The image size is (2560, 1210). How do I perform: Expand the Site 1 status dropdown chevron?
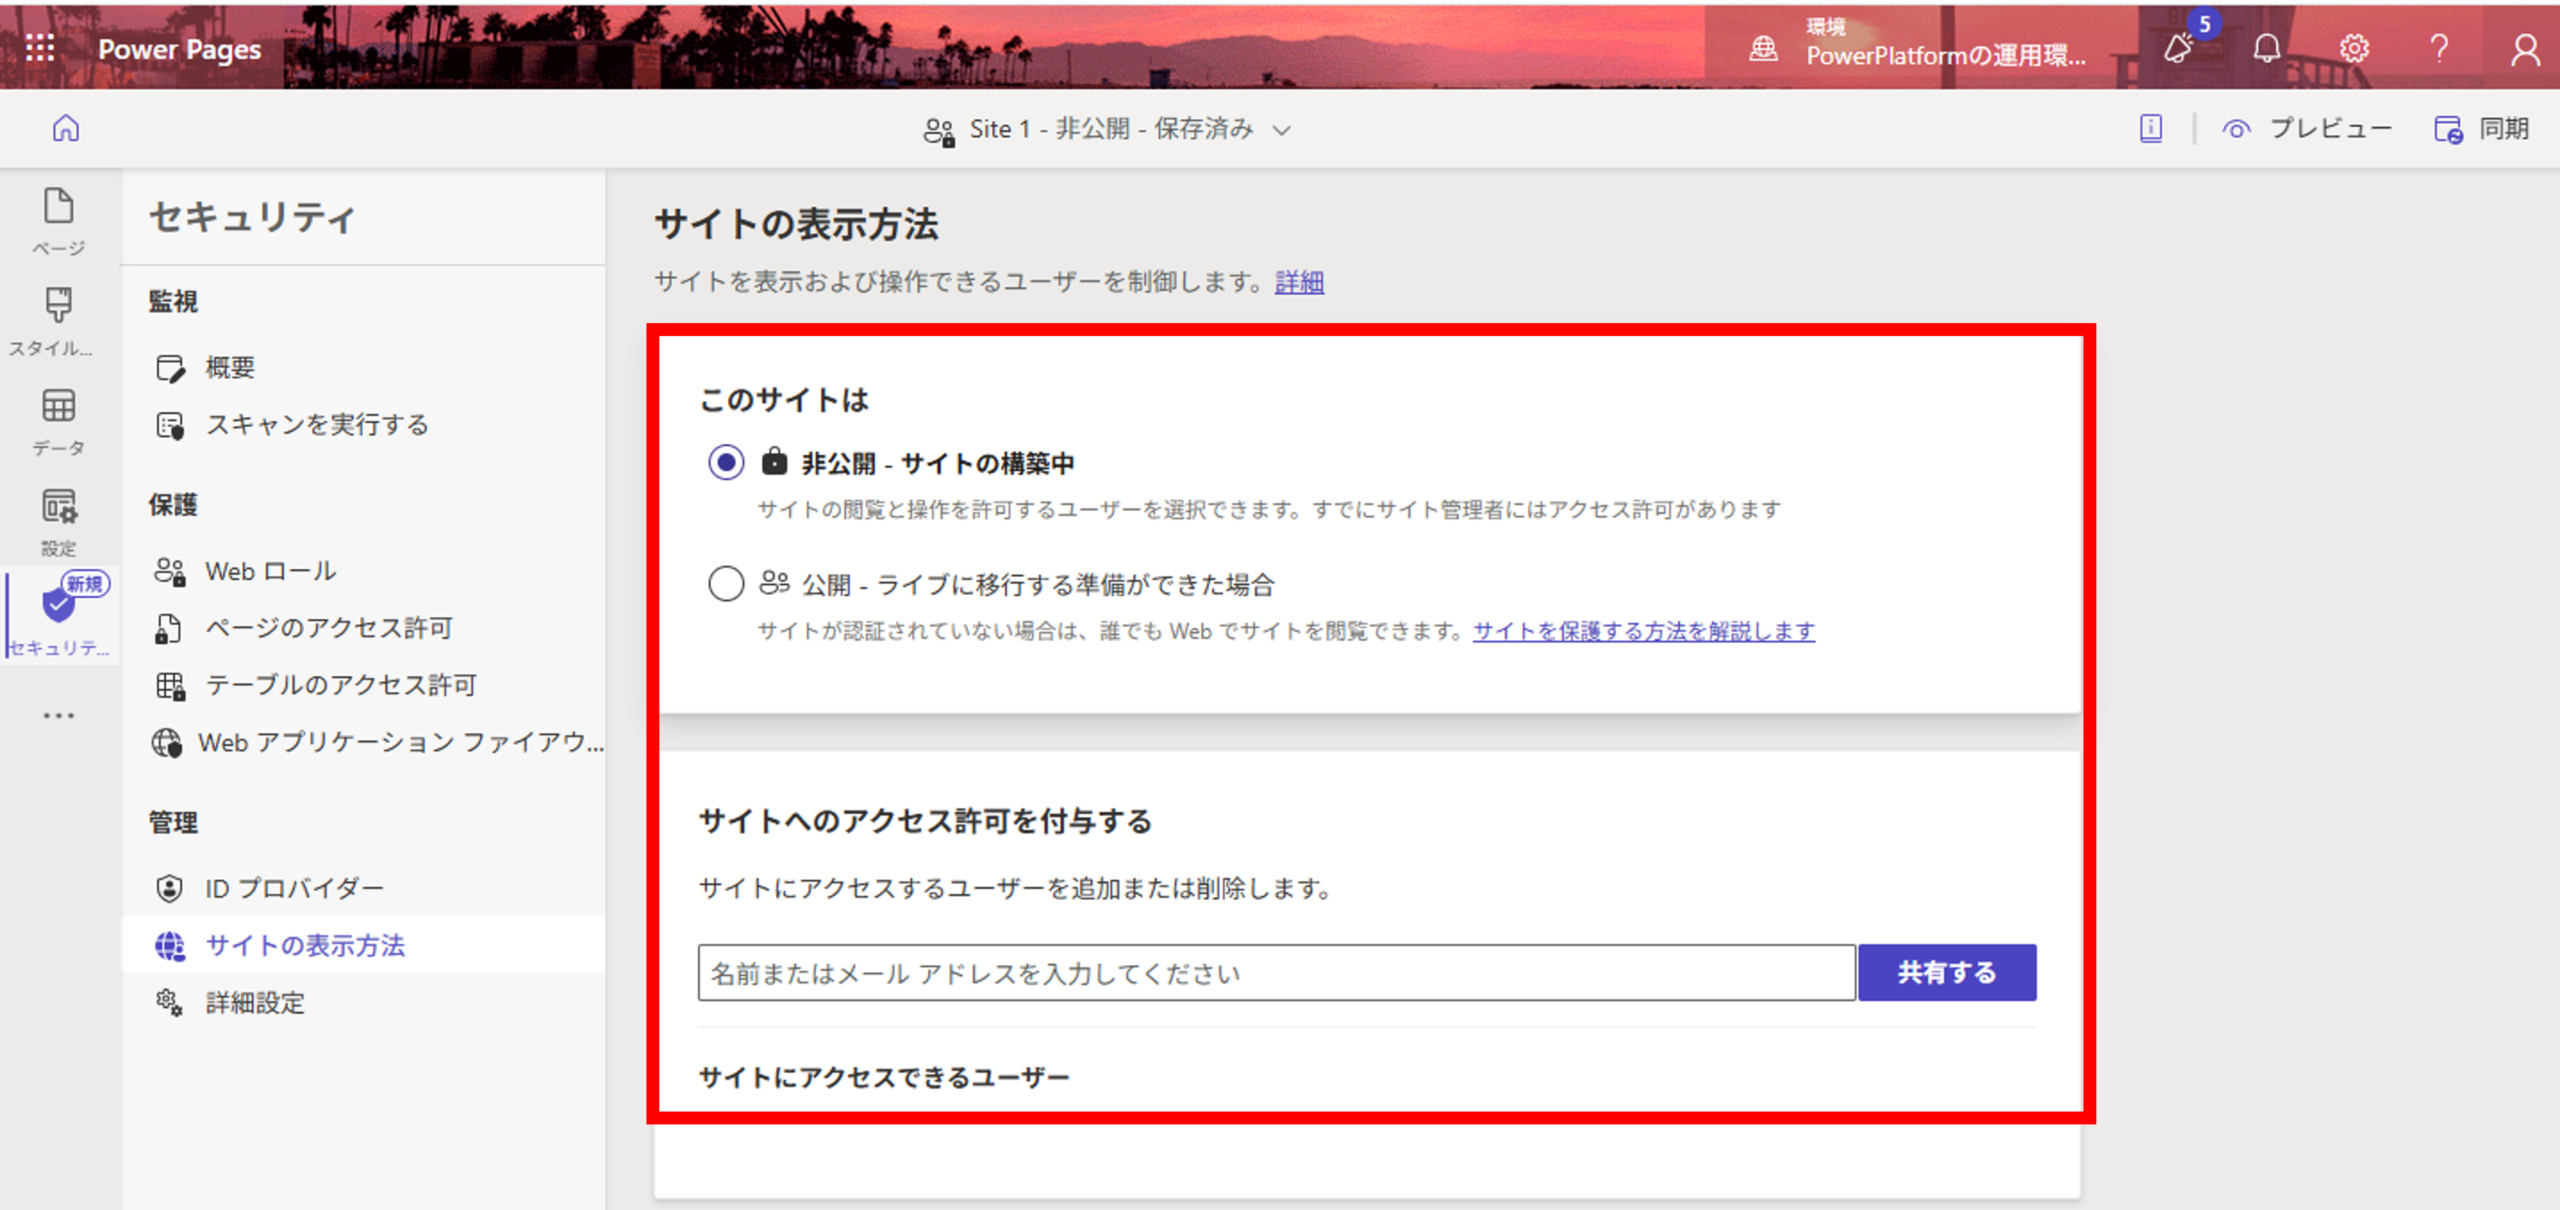point(1282,130)
